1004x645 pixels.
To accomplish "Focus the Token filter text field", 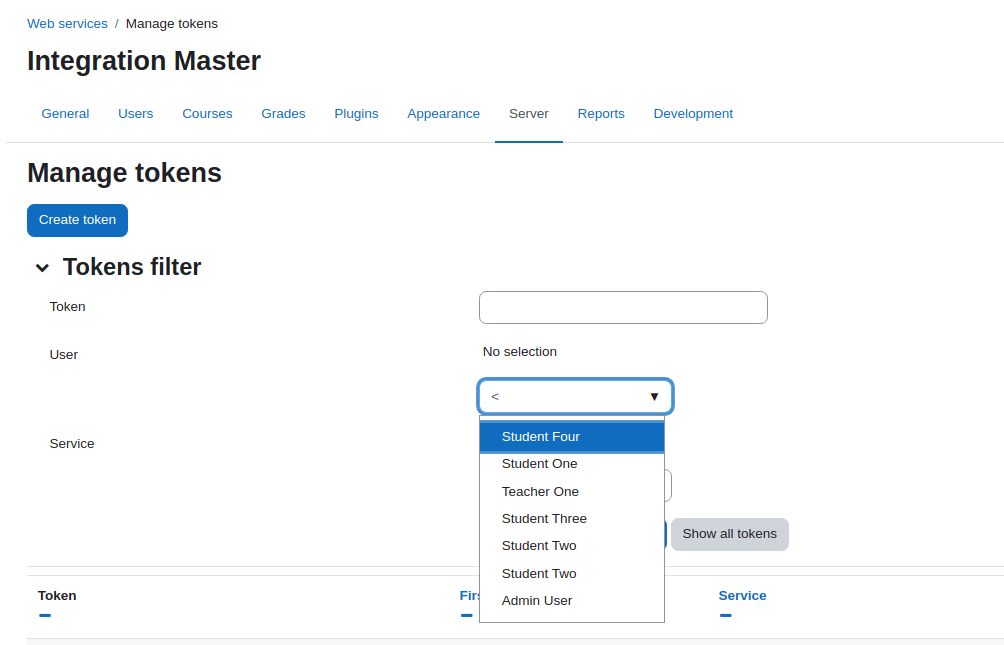I will point(623,307).
